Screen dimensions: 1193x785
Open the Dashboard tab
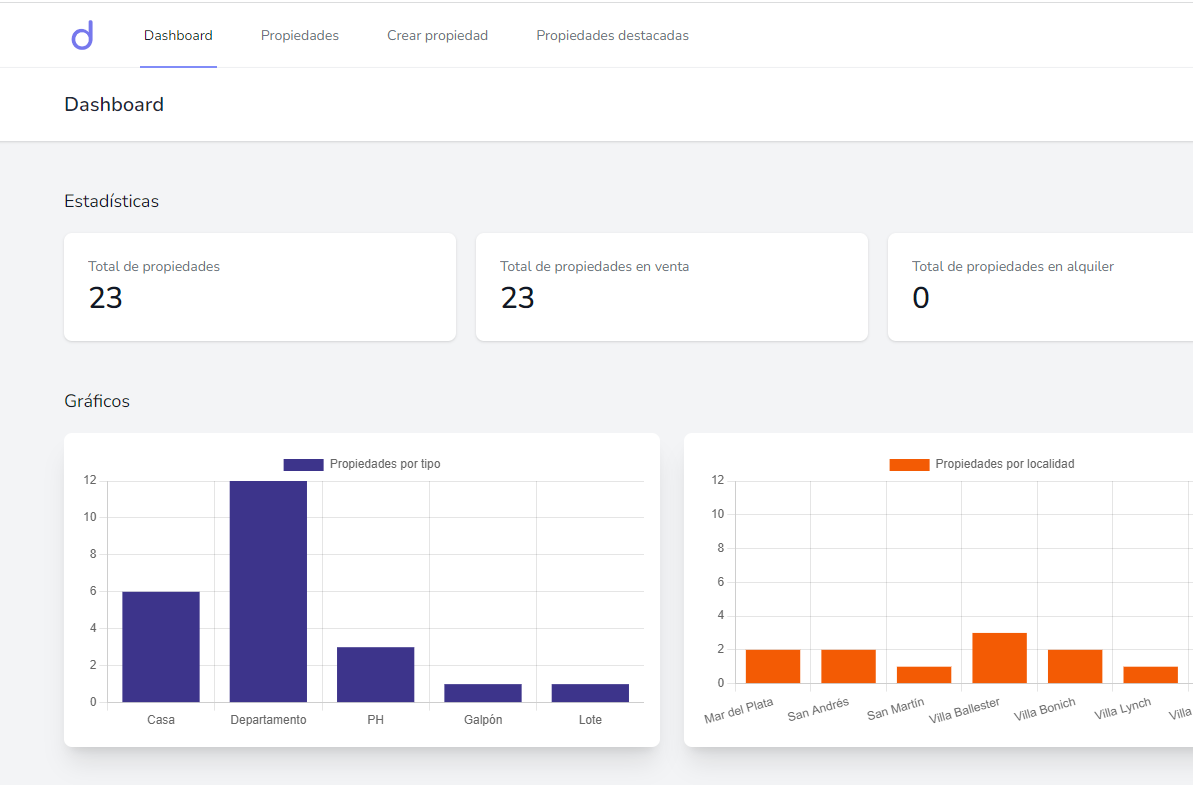tap(178, 36)
